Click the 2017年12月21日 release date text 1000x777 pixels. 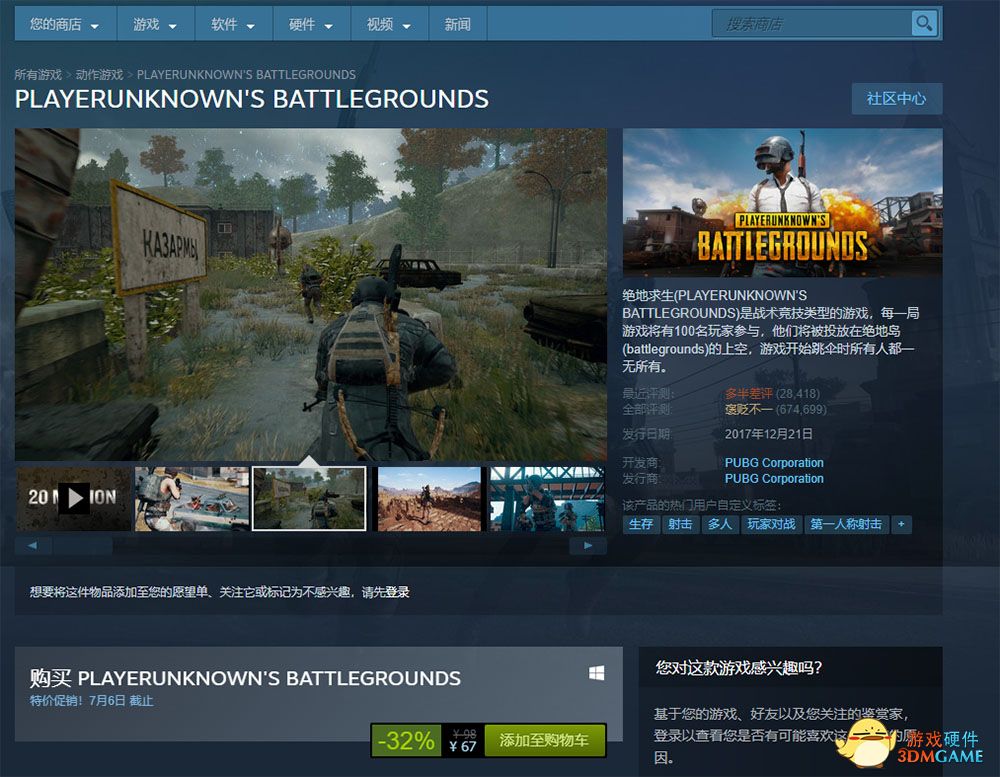coord(769,434)
